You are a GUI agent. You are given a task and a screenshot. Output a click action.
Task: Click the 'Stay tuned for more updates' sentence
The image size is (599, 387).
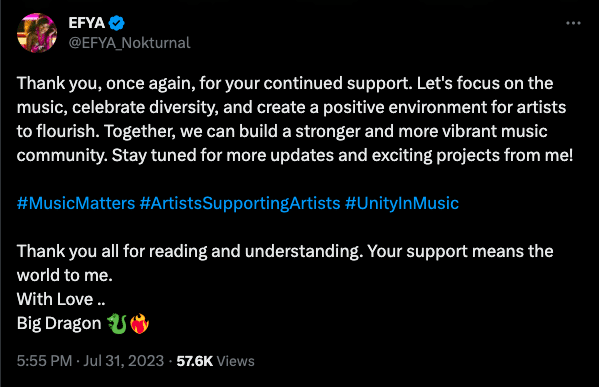tap(342, 155)
